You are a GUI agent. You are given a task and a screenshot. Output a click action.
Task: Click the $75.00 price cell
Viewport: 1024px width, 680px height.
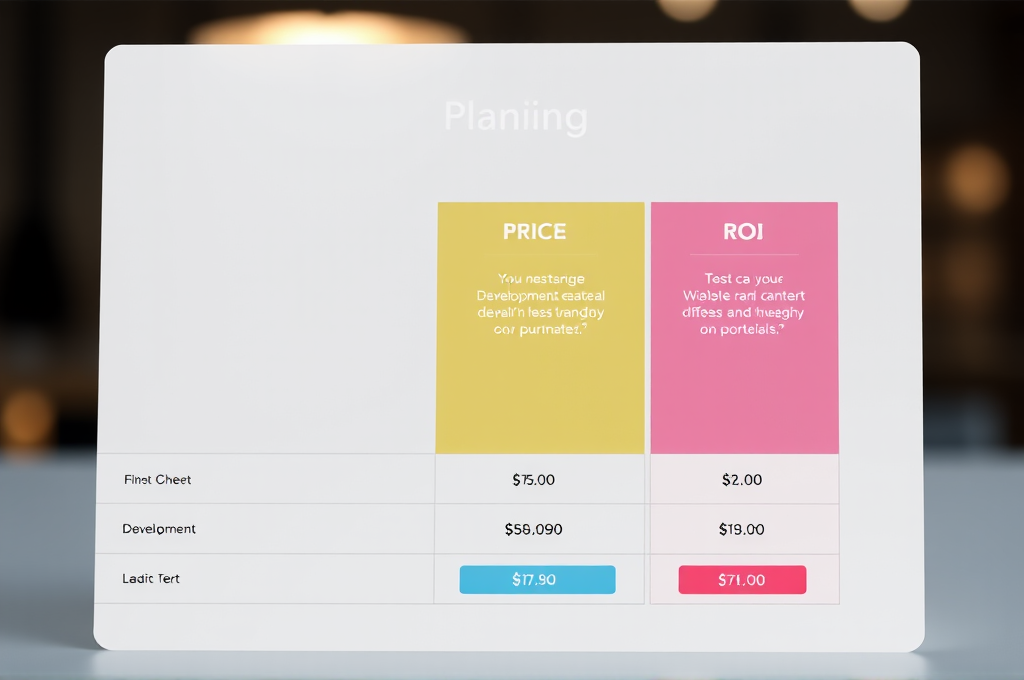pos(533,480)
